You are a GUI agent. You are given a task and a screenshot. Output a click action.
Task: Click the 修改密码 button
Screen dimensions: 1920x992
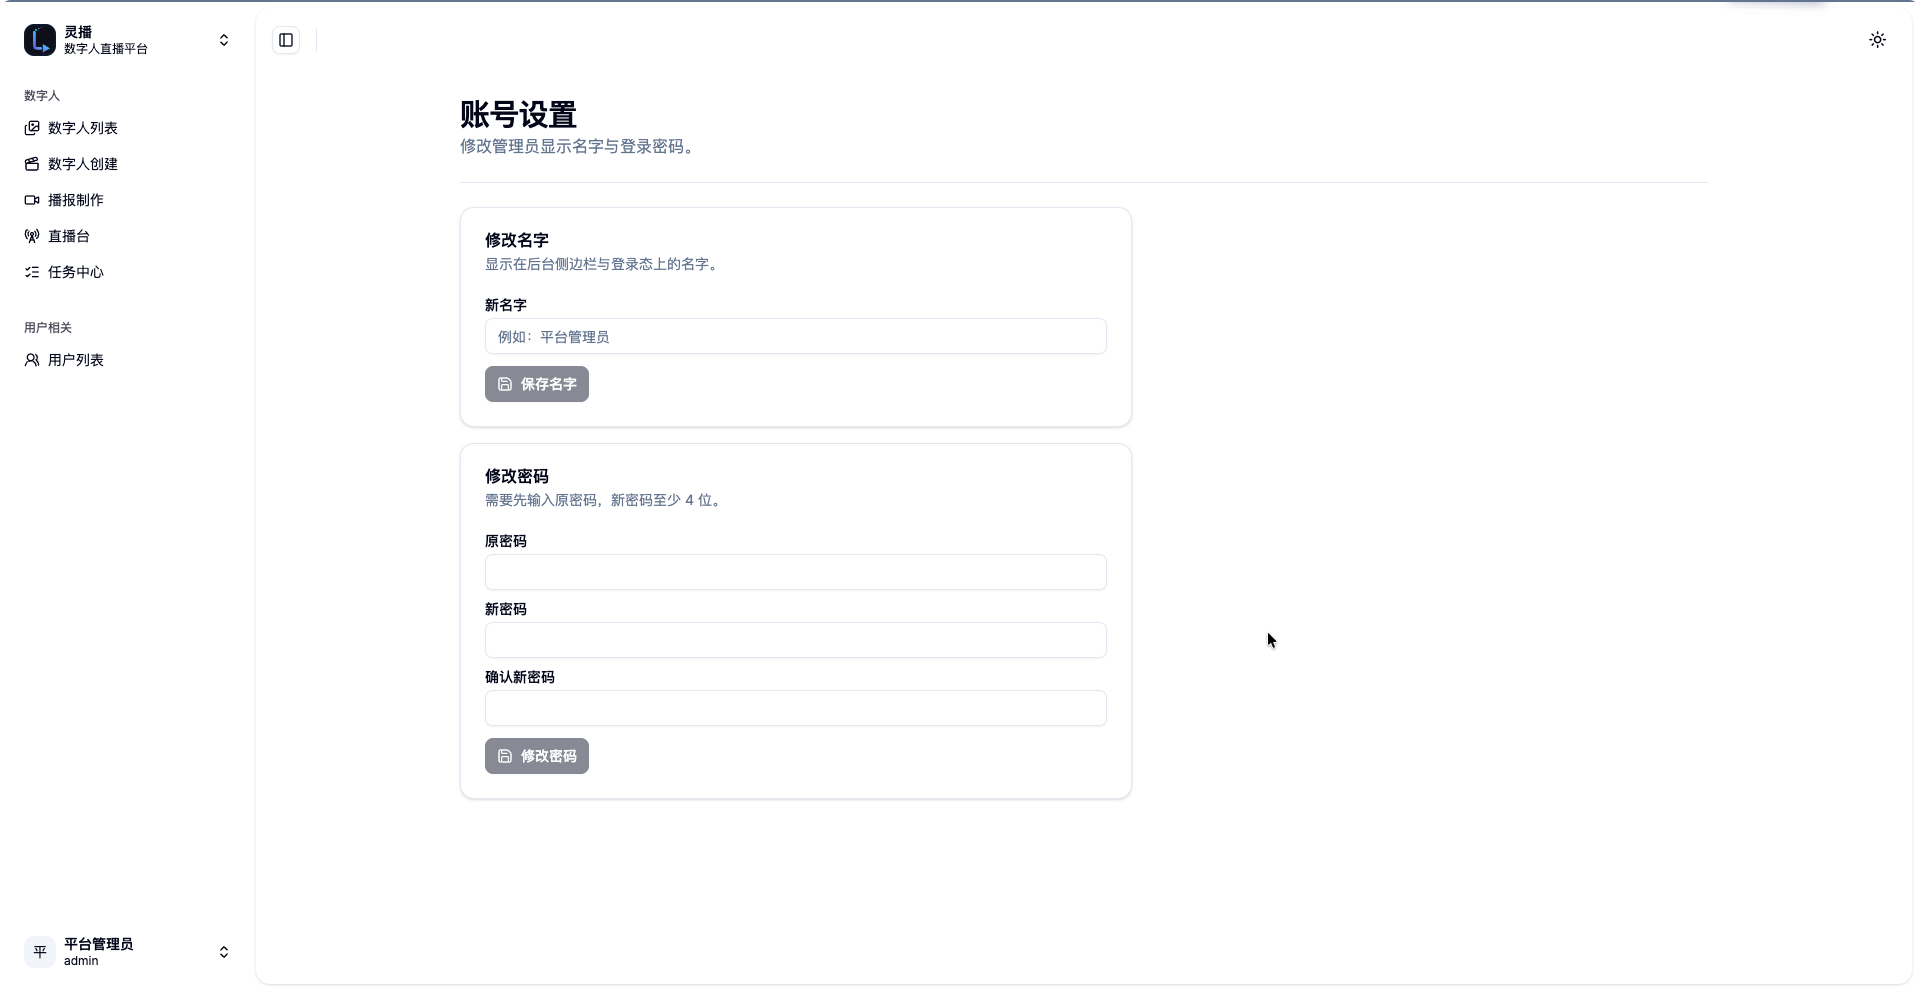click(x=537, y=756)
